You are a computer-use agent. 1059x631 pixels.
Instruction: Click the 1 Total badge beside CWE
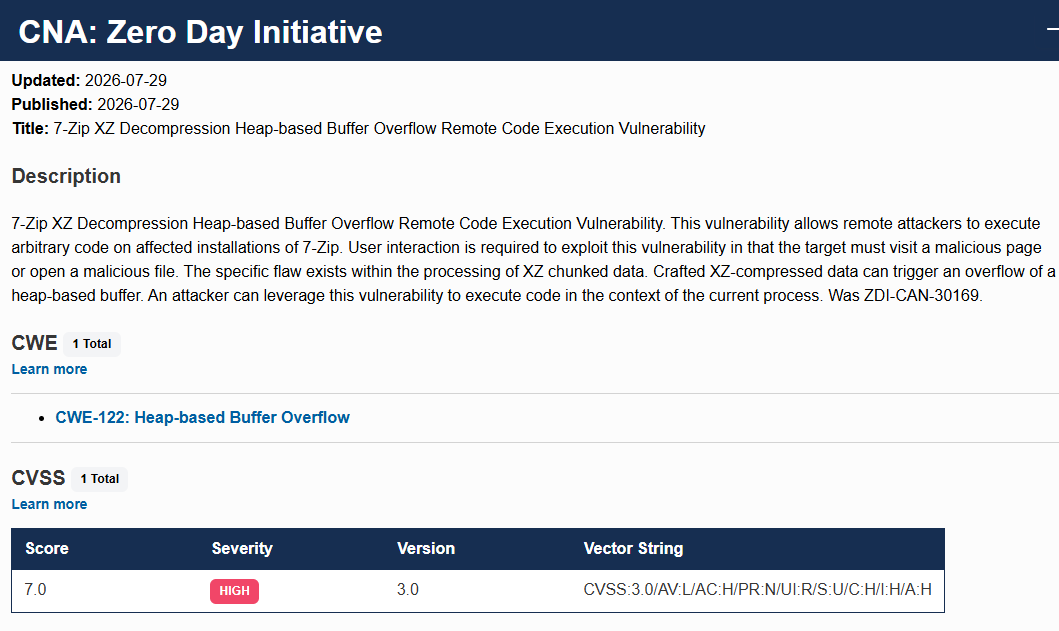pyautogui.click(x=92, y=344)
